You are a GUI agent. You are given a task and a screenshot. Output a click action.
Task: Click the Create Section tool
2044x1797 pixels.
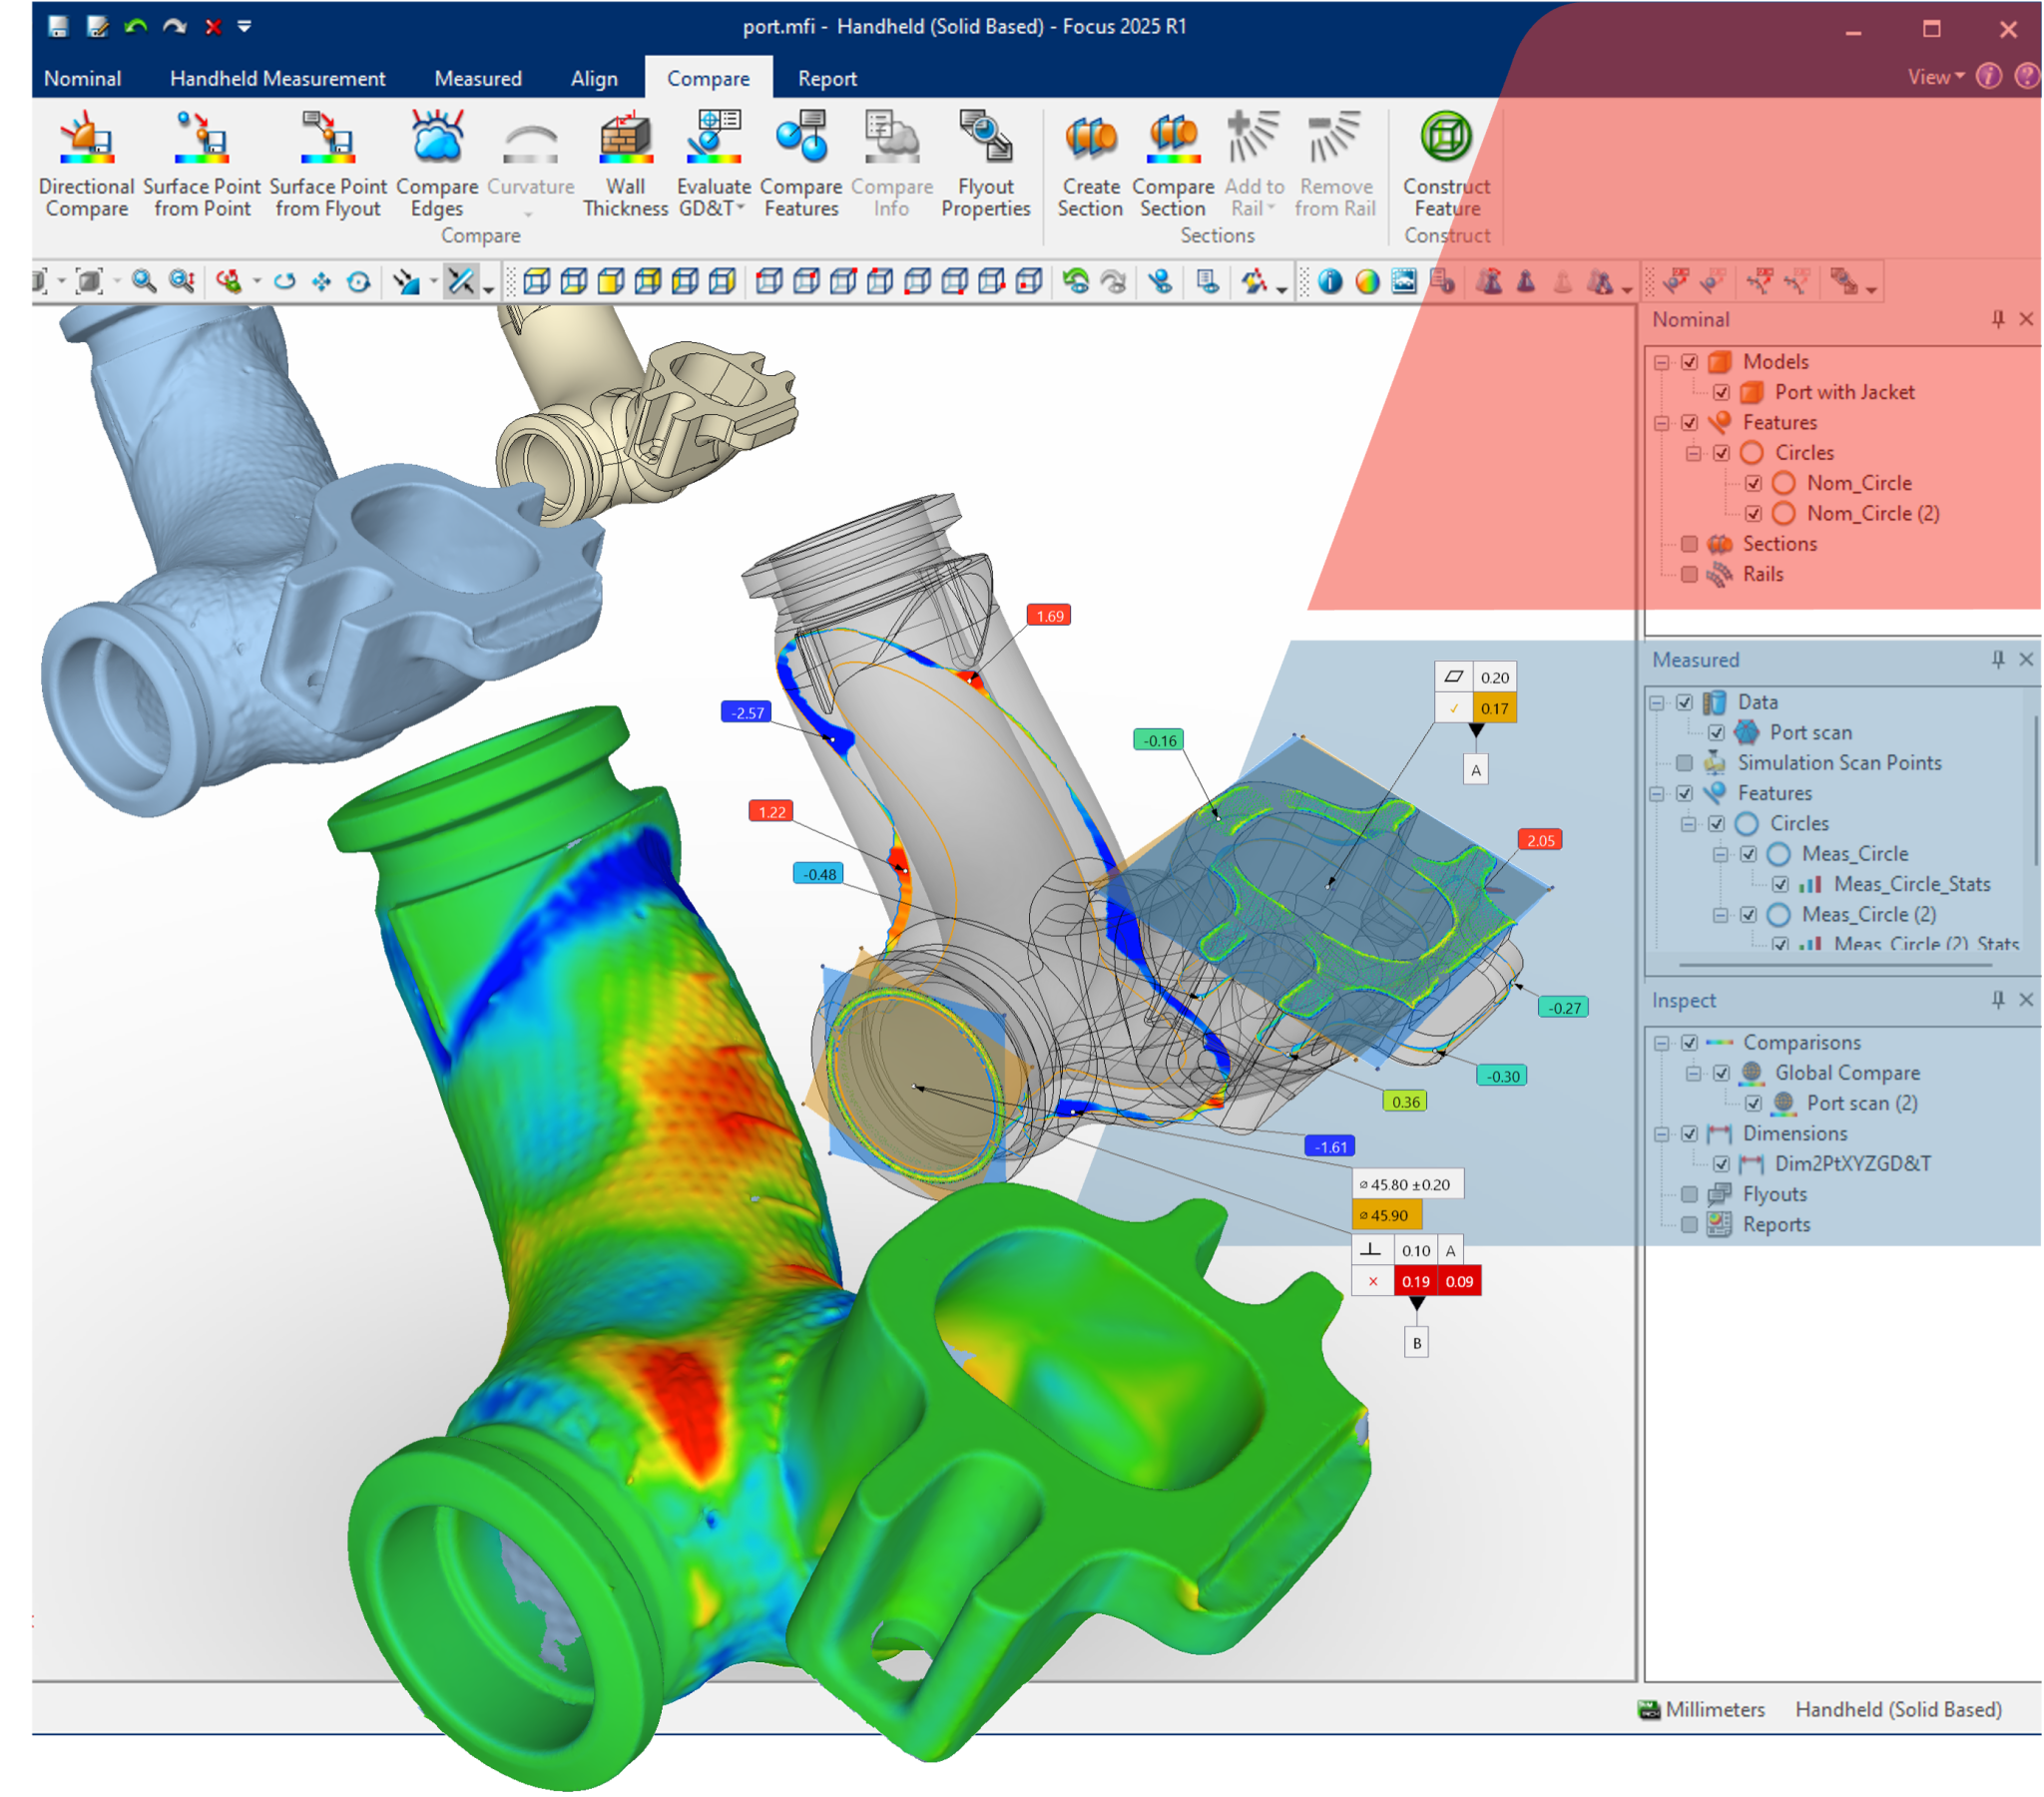pyautogui.click(x=1090, y=165)
